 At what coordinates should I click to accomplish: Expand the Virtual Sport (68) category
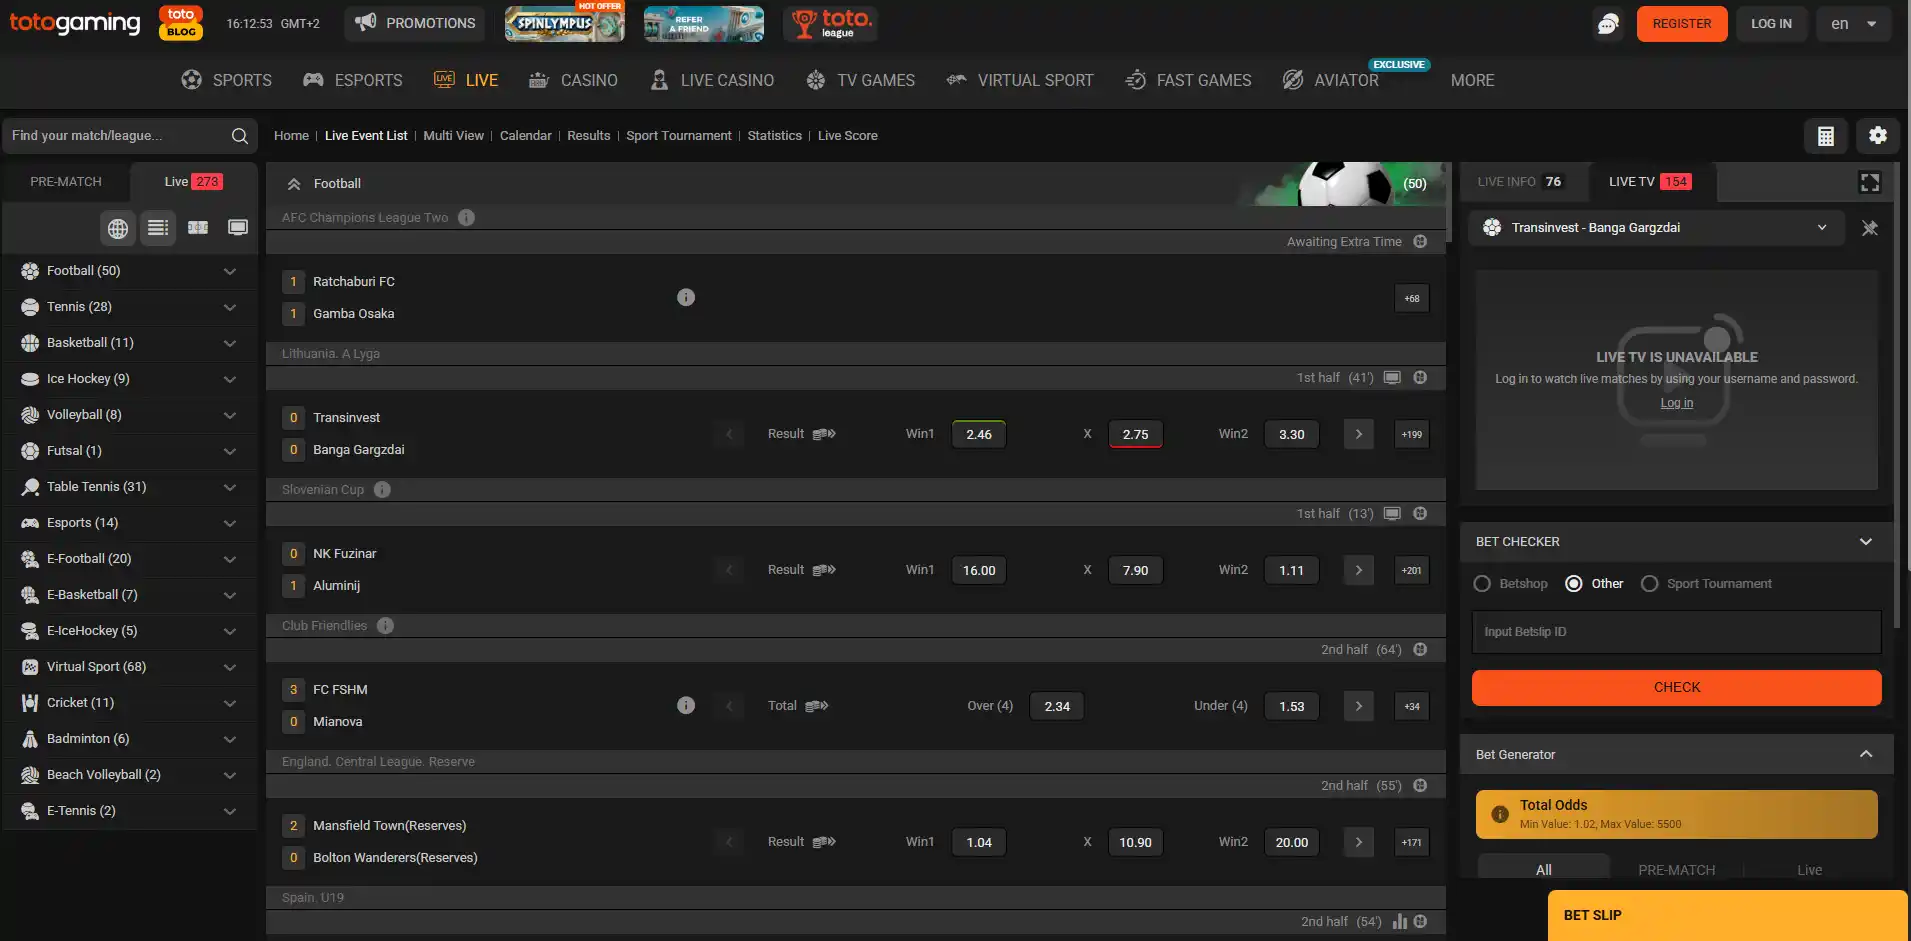point(130,667)
